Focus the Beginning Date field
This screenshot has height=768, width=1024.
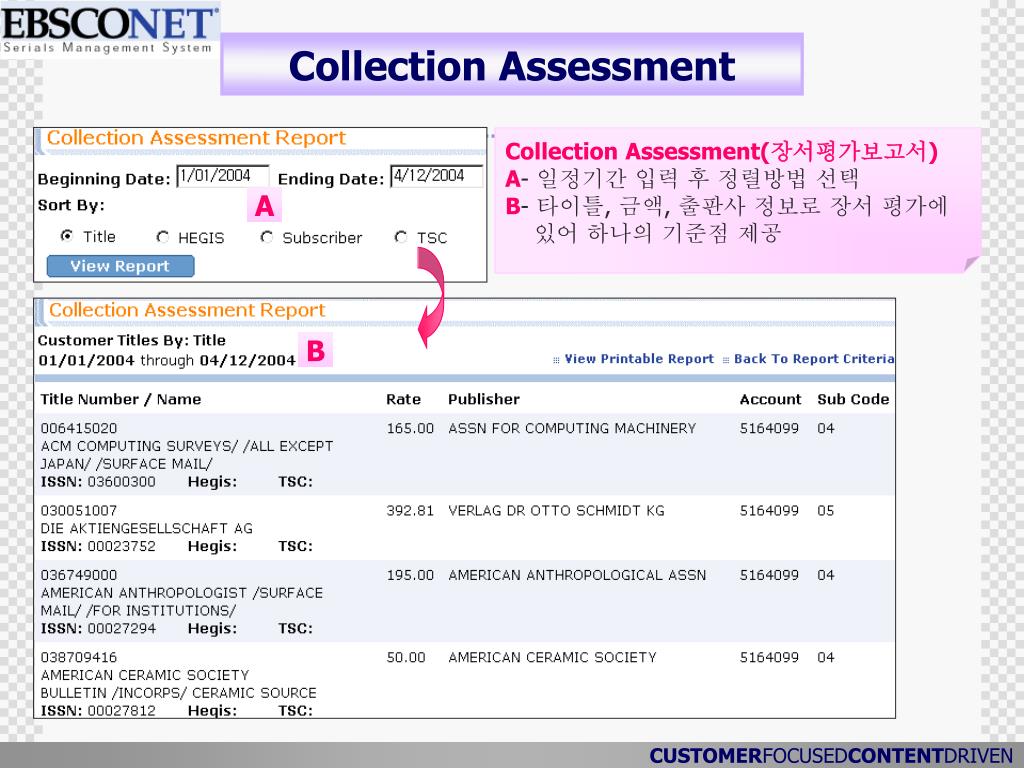coord(223,176)
